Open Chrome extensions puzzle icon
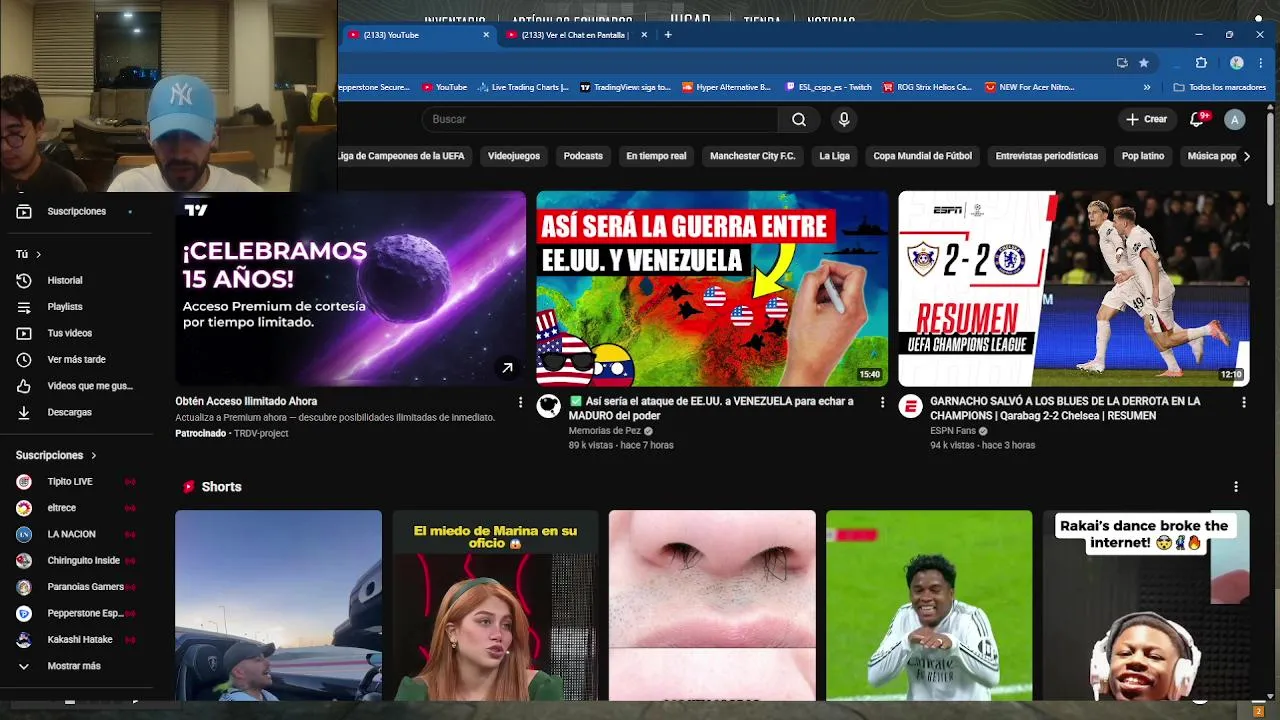Screen dimensions: 1280x720 click(1201, 63)
